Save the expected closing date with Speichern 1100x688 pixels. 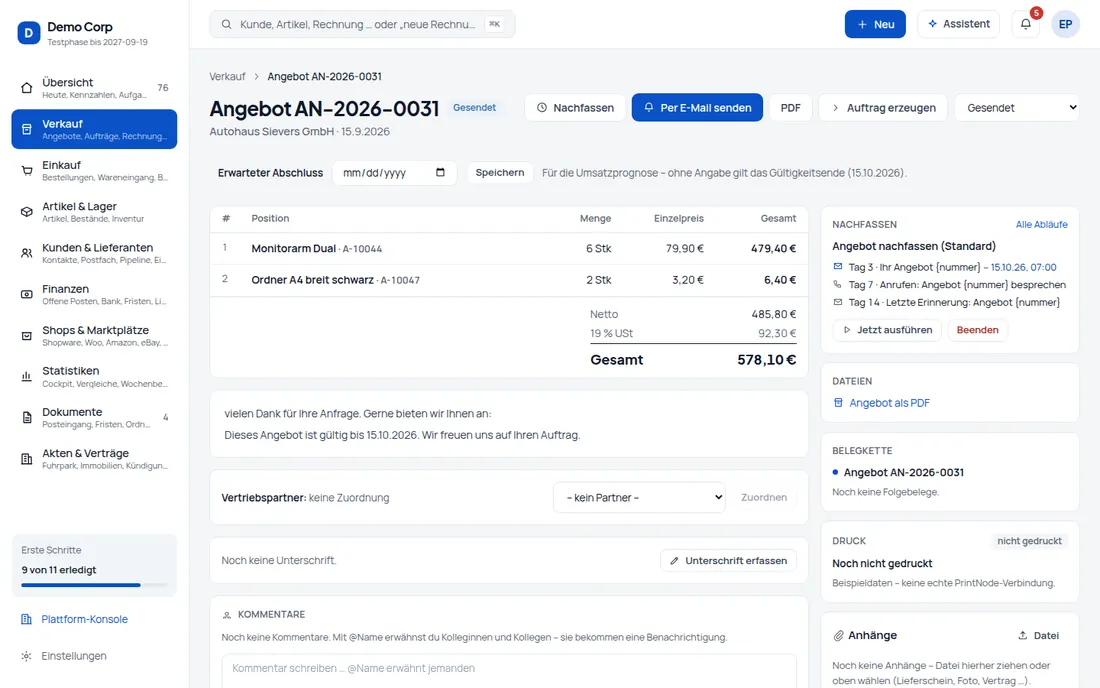tap(499, 173)
